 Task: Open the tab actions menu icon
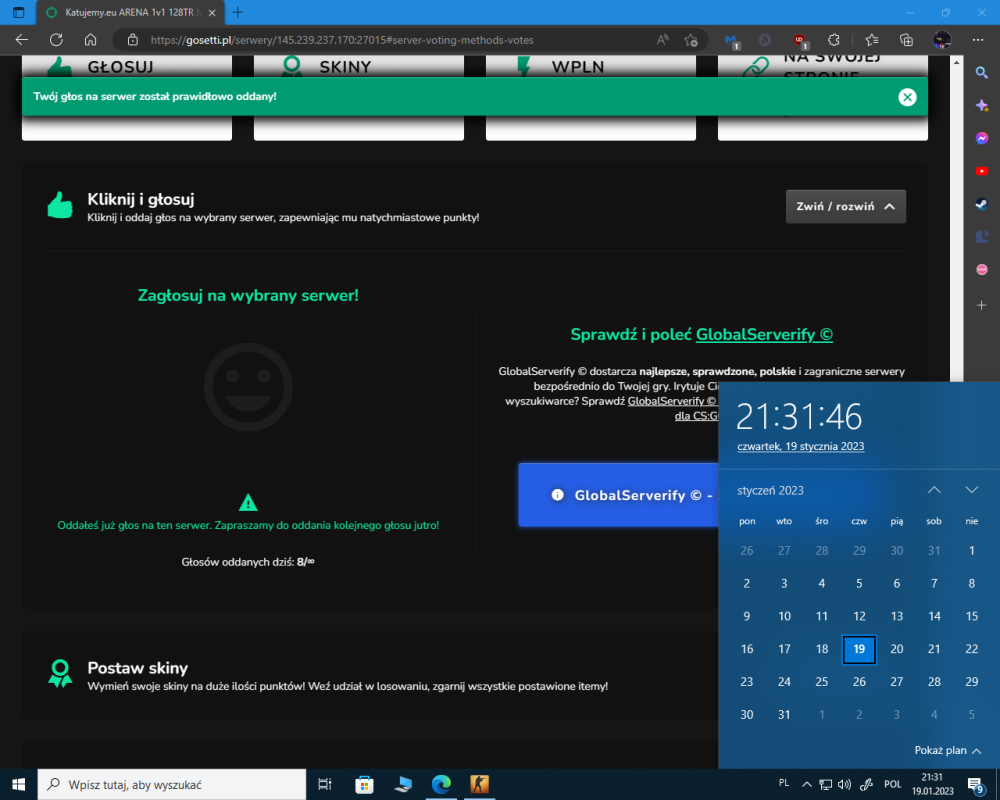click(18, 12)
